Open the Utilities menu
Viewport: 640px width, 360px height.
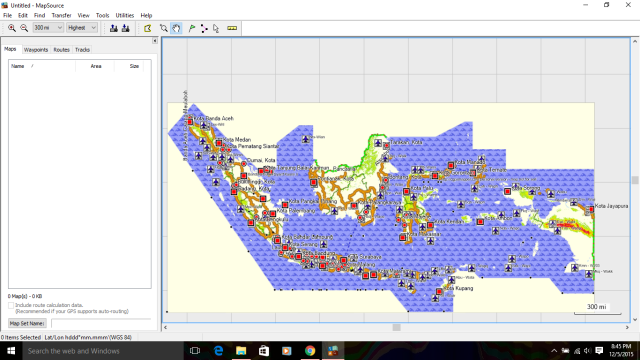pos(124,15)
